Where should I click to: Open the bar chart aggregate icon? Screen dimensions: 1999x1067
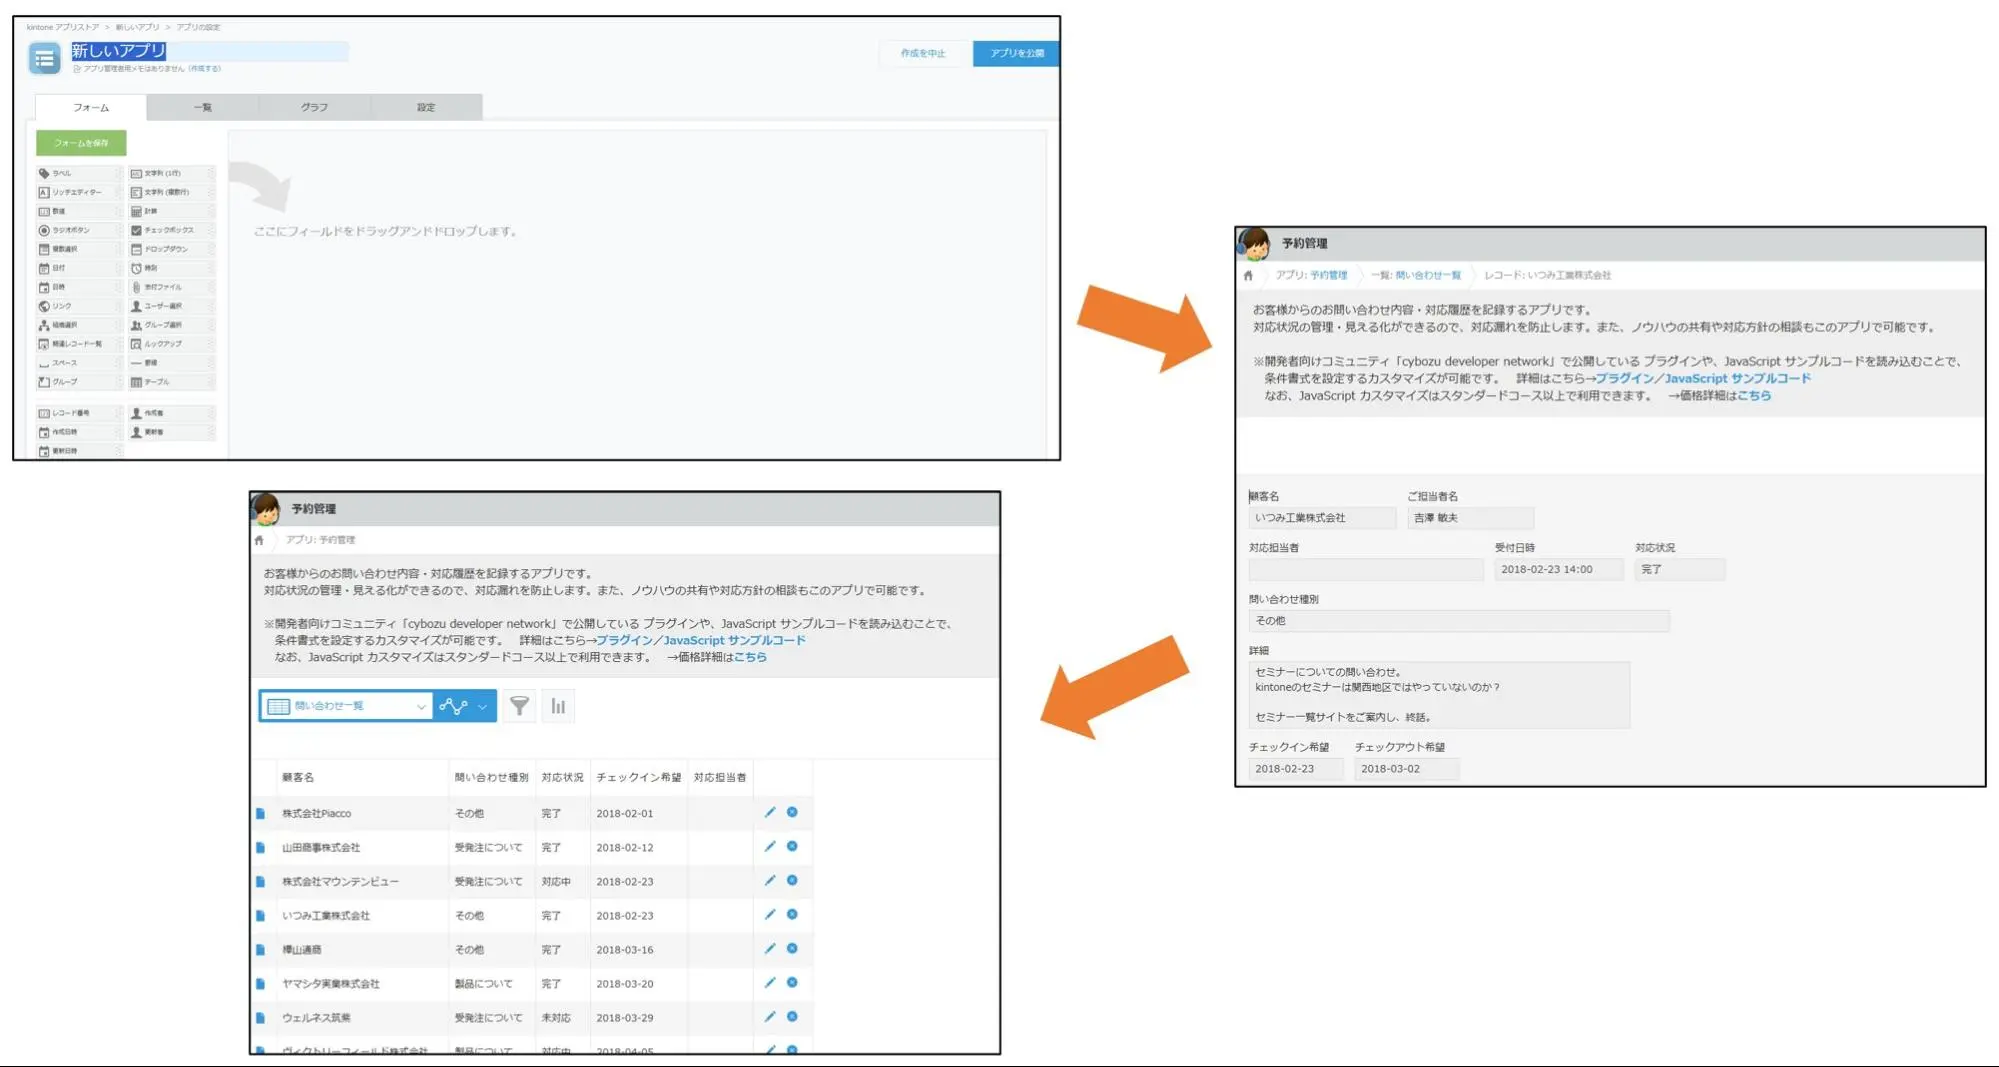coord(558,706)
